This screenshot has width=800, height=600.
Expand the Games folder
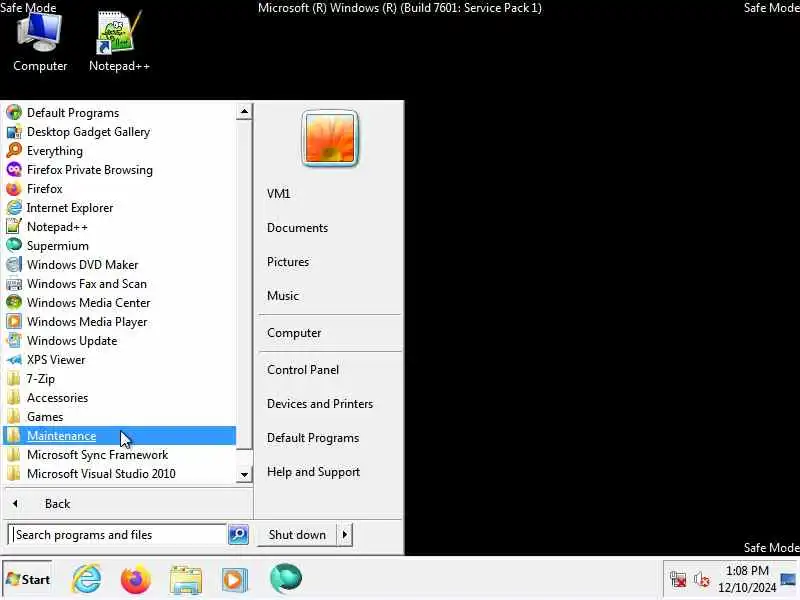119,416
